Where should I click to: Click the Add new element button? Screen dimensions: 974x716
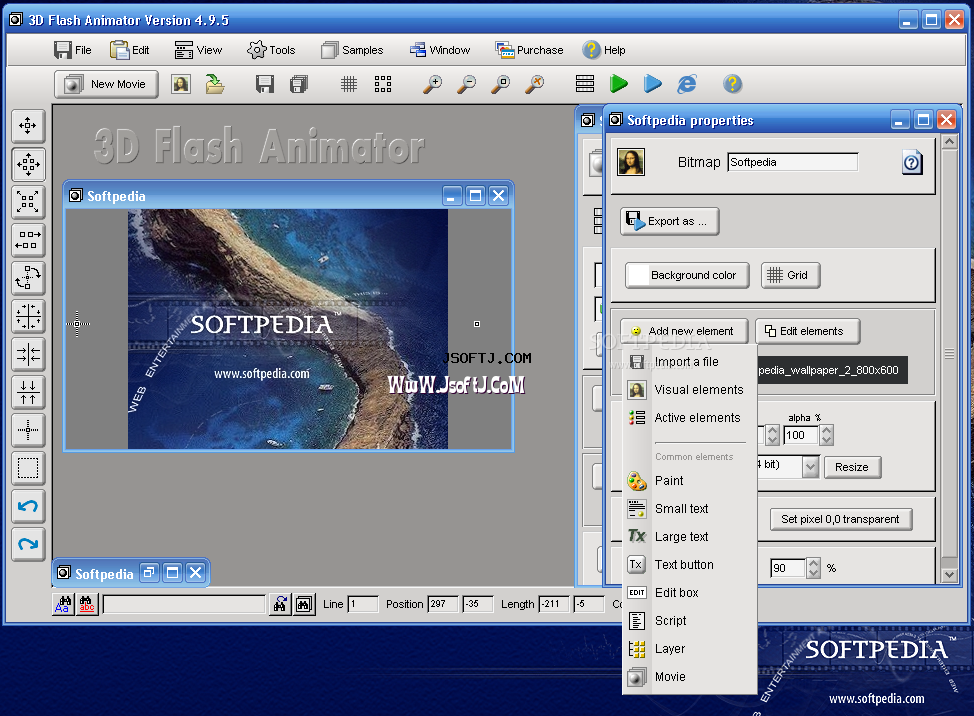point(683,332)
